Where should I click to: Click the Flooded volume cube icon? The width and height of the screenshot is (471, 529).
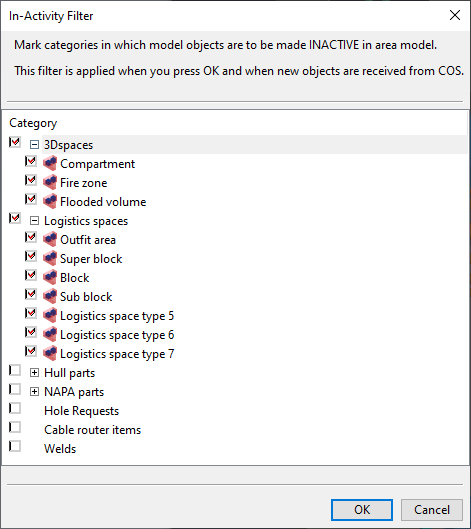pyautogui.click(x=50, y=201)
